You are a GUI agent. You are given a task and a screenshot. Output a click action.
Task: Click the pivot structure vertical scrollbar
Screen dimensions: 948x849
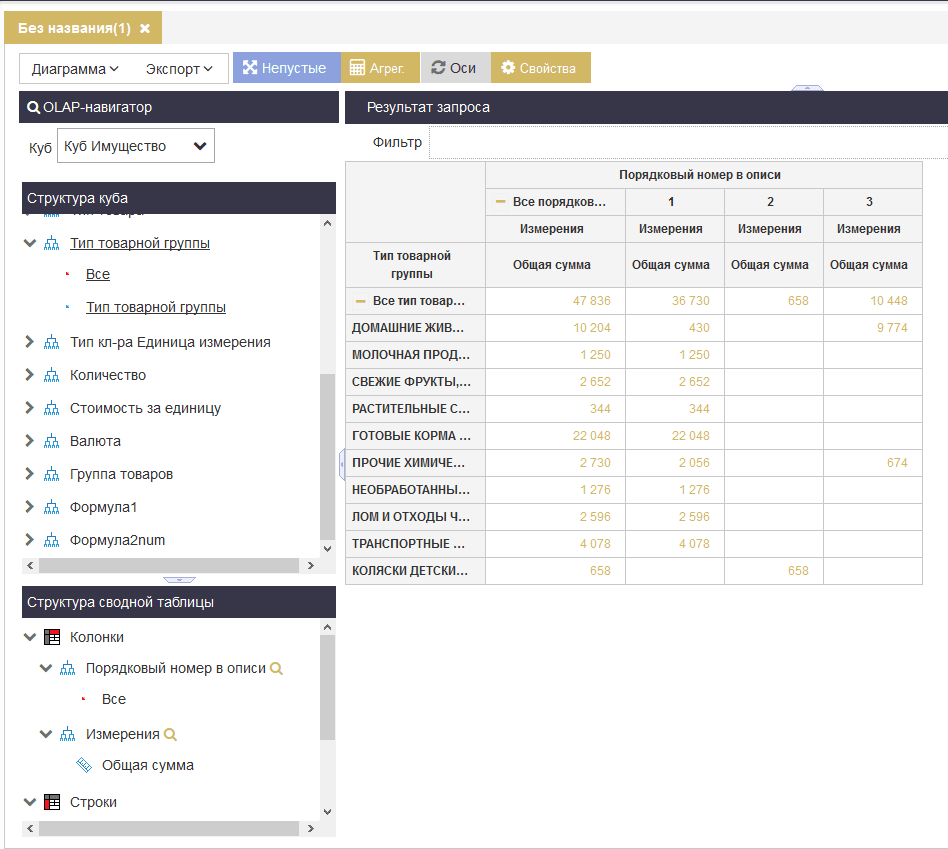(x=327, y=688)
